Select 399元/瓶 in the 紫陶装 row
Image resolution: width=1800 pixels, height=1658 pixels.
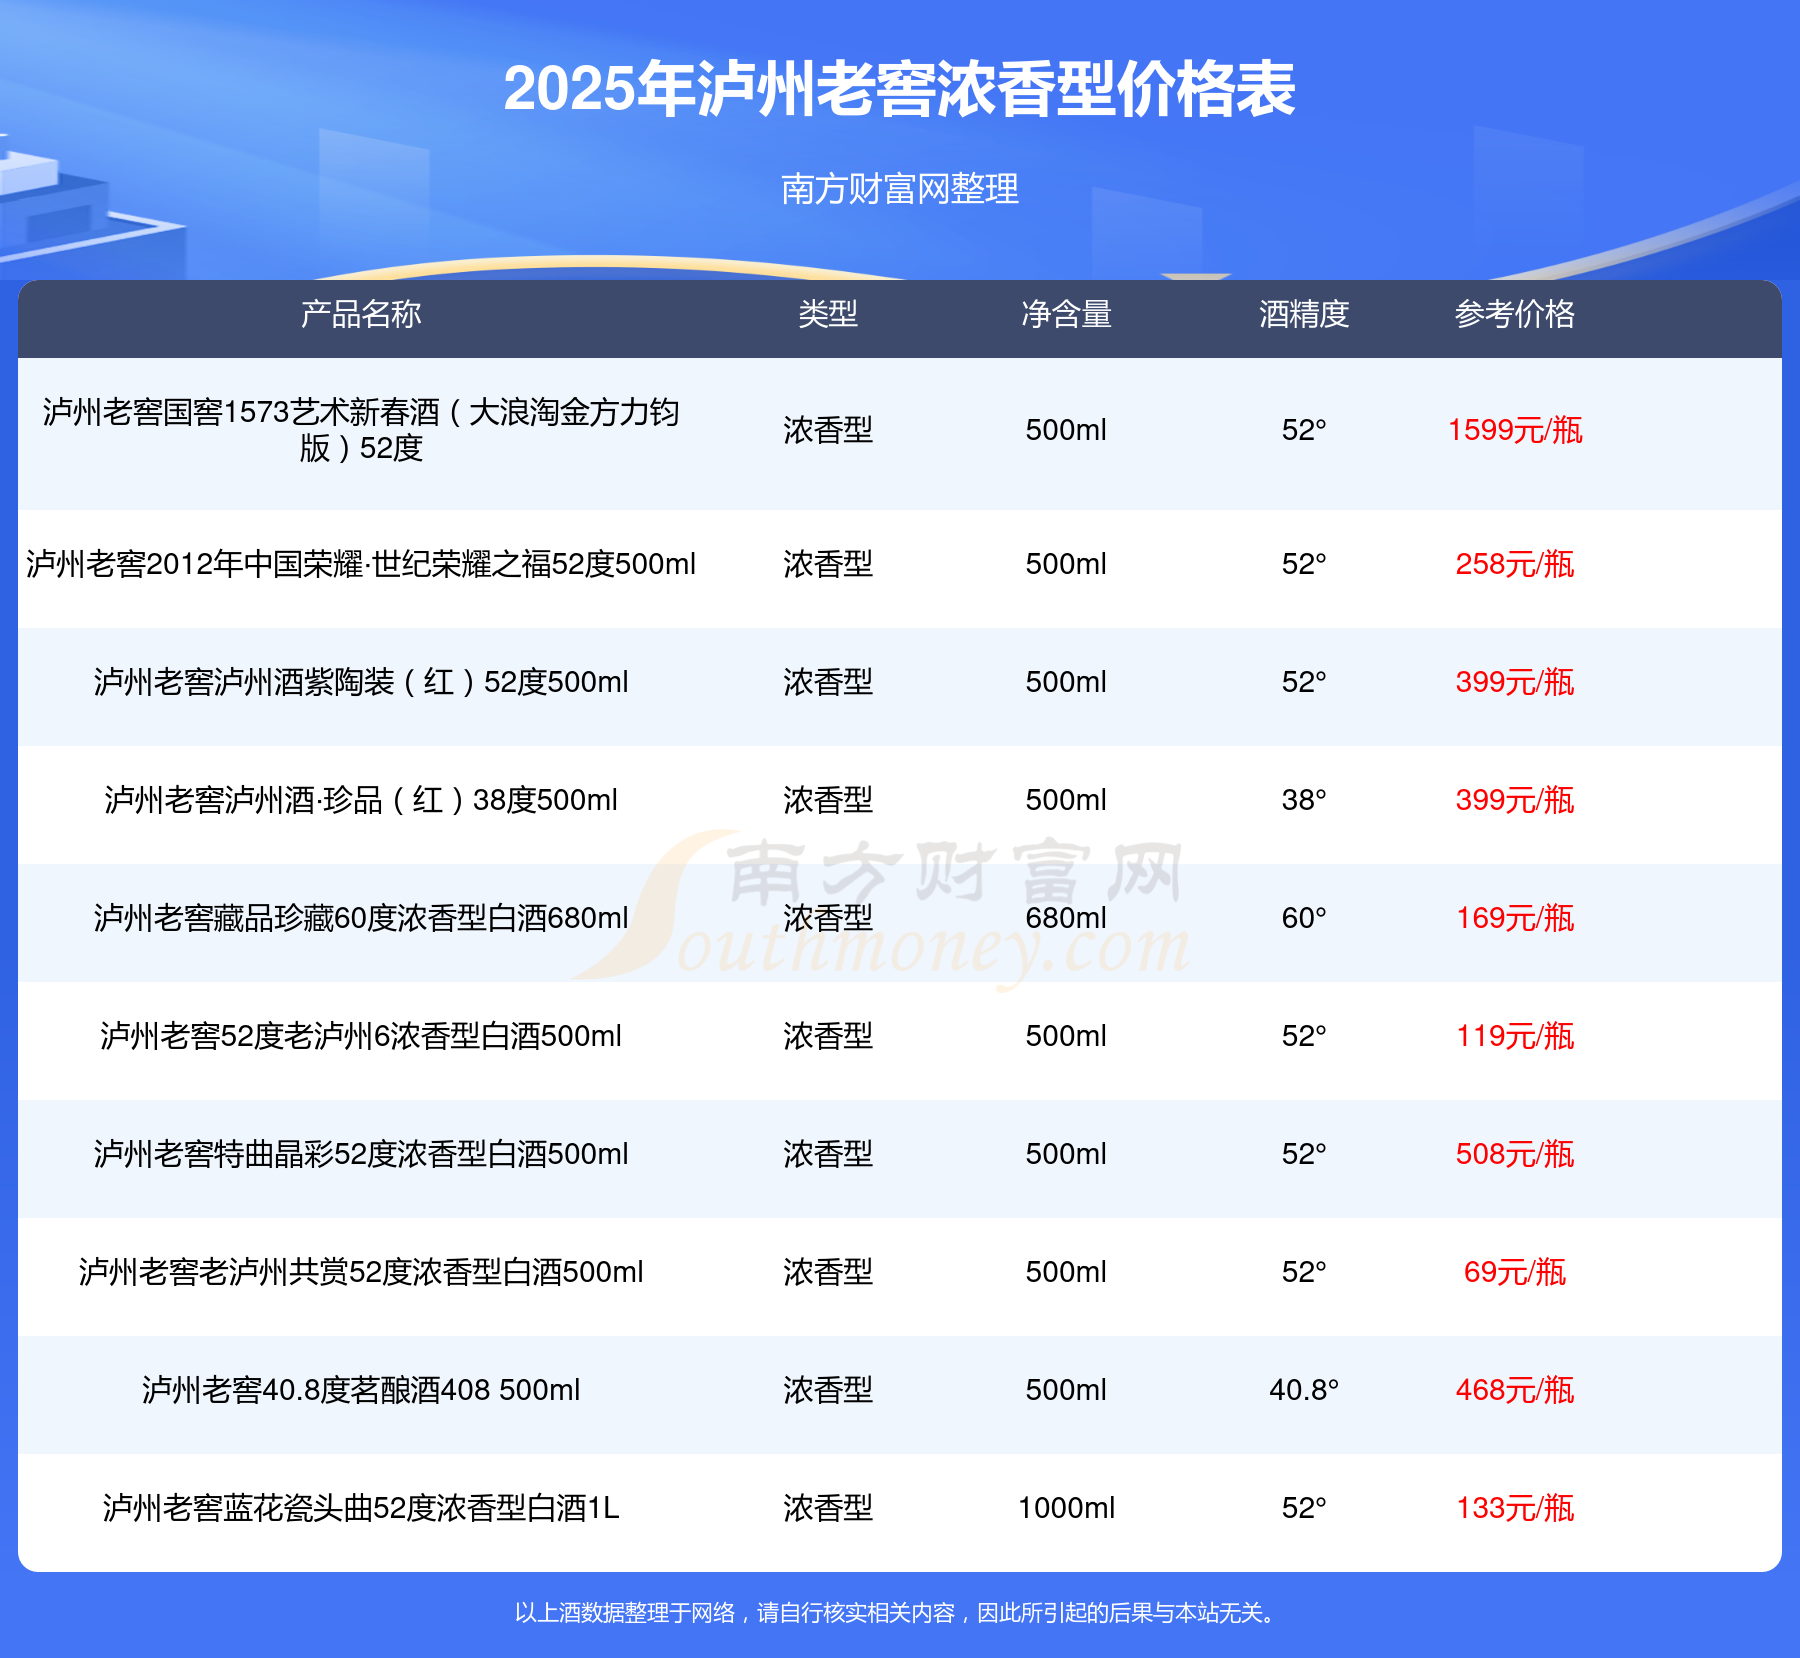tap(1515, 682)
